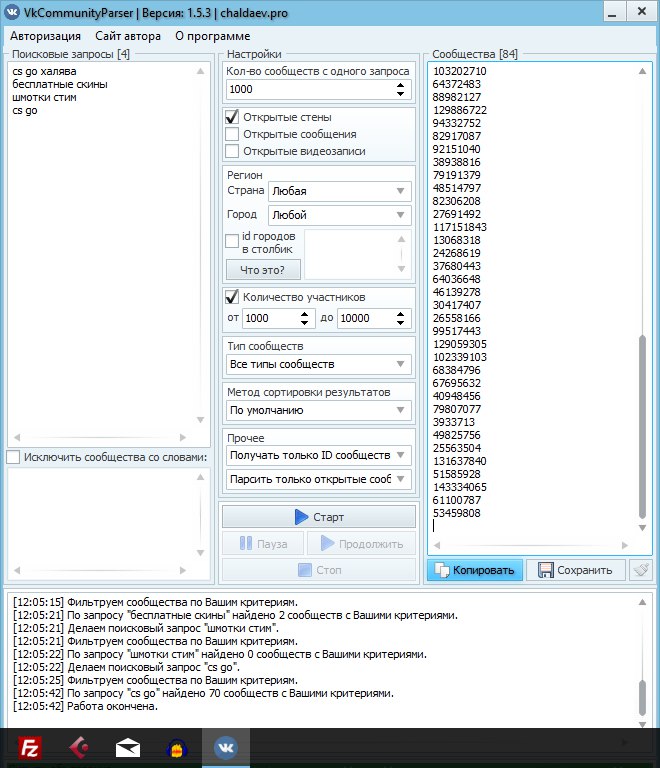The image size is (660, 768).
Task: Enable the Открытые сообщения checkbox
Action: pos(232,134)
